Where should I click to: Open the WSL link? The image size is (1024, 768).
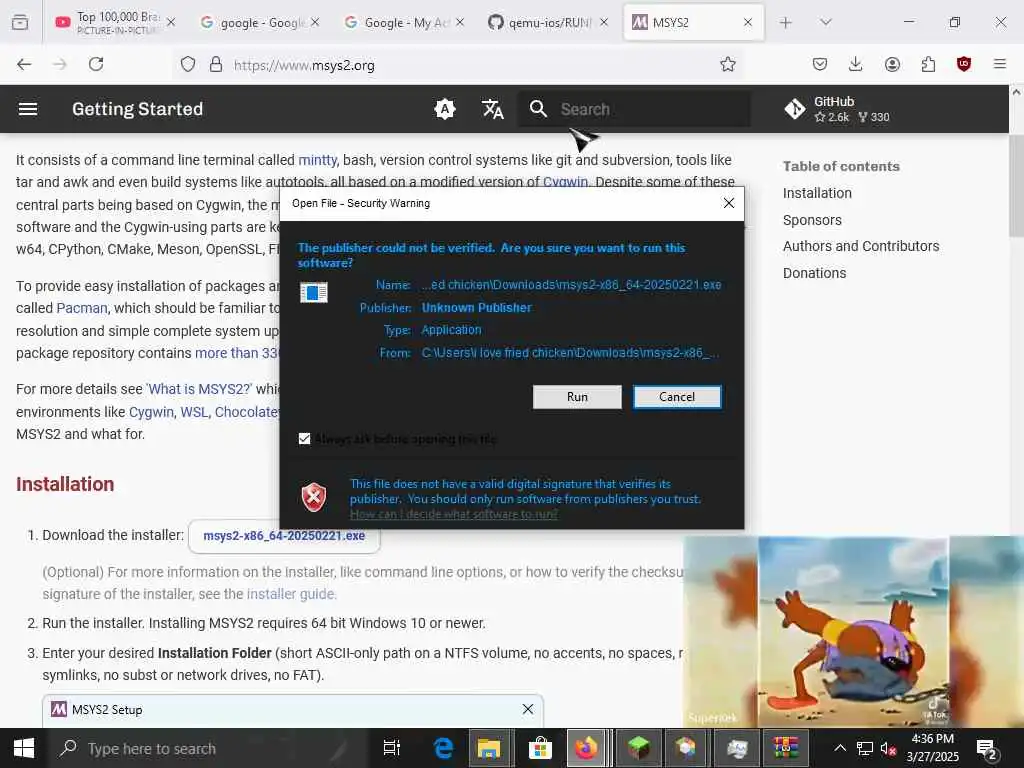(x=193, y=412)
